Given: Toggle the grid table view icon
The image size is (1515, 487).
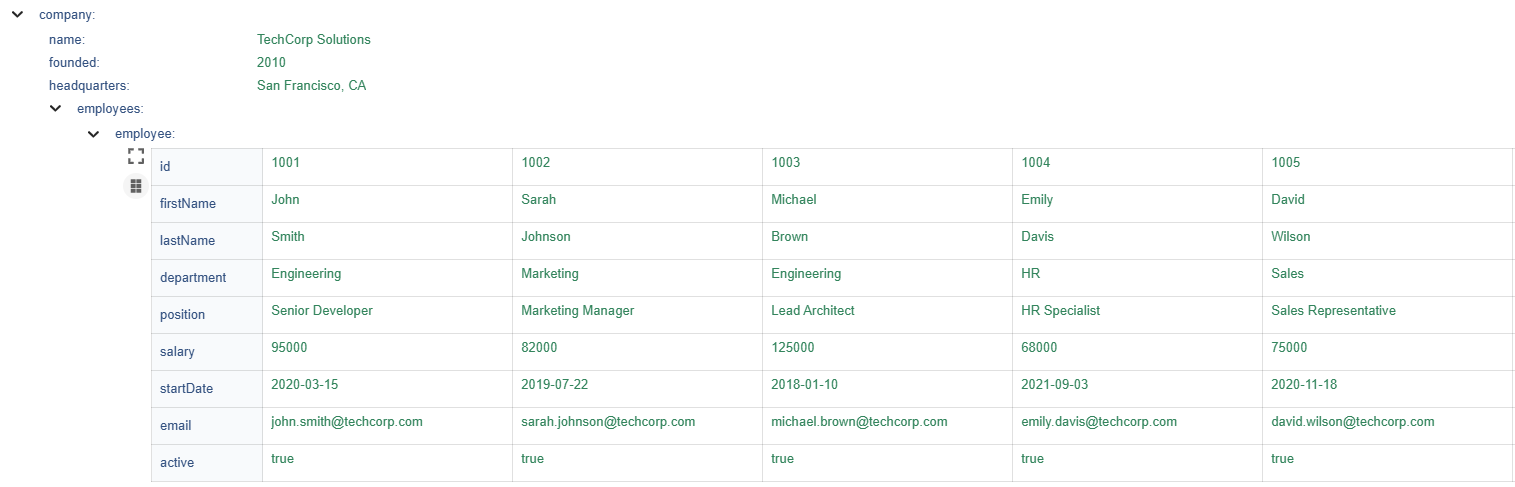Looking at the screenshot, I should pyautogui.click(x=136, y=186).
